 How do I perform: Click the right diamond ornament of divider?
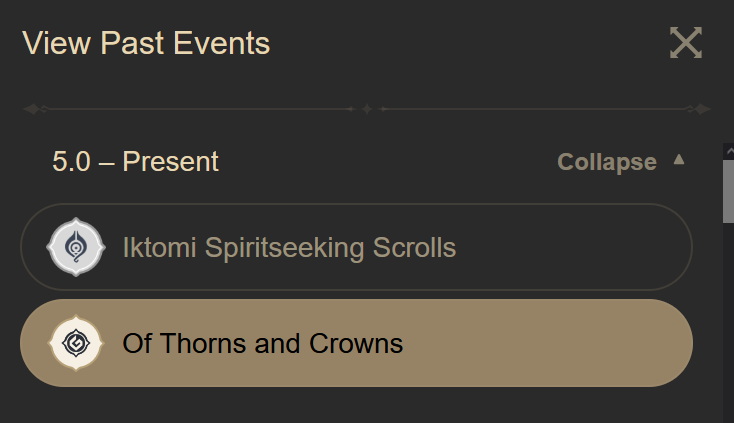pos(702,108)
